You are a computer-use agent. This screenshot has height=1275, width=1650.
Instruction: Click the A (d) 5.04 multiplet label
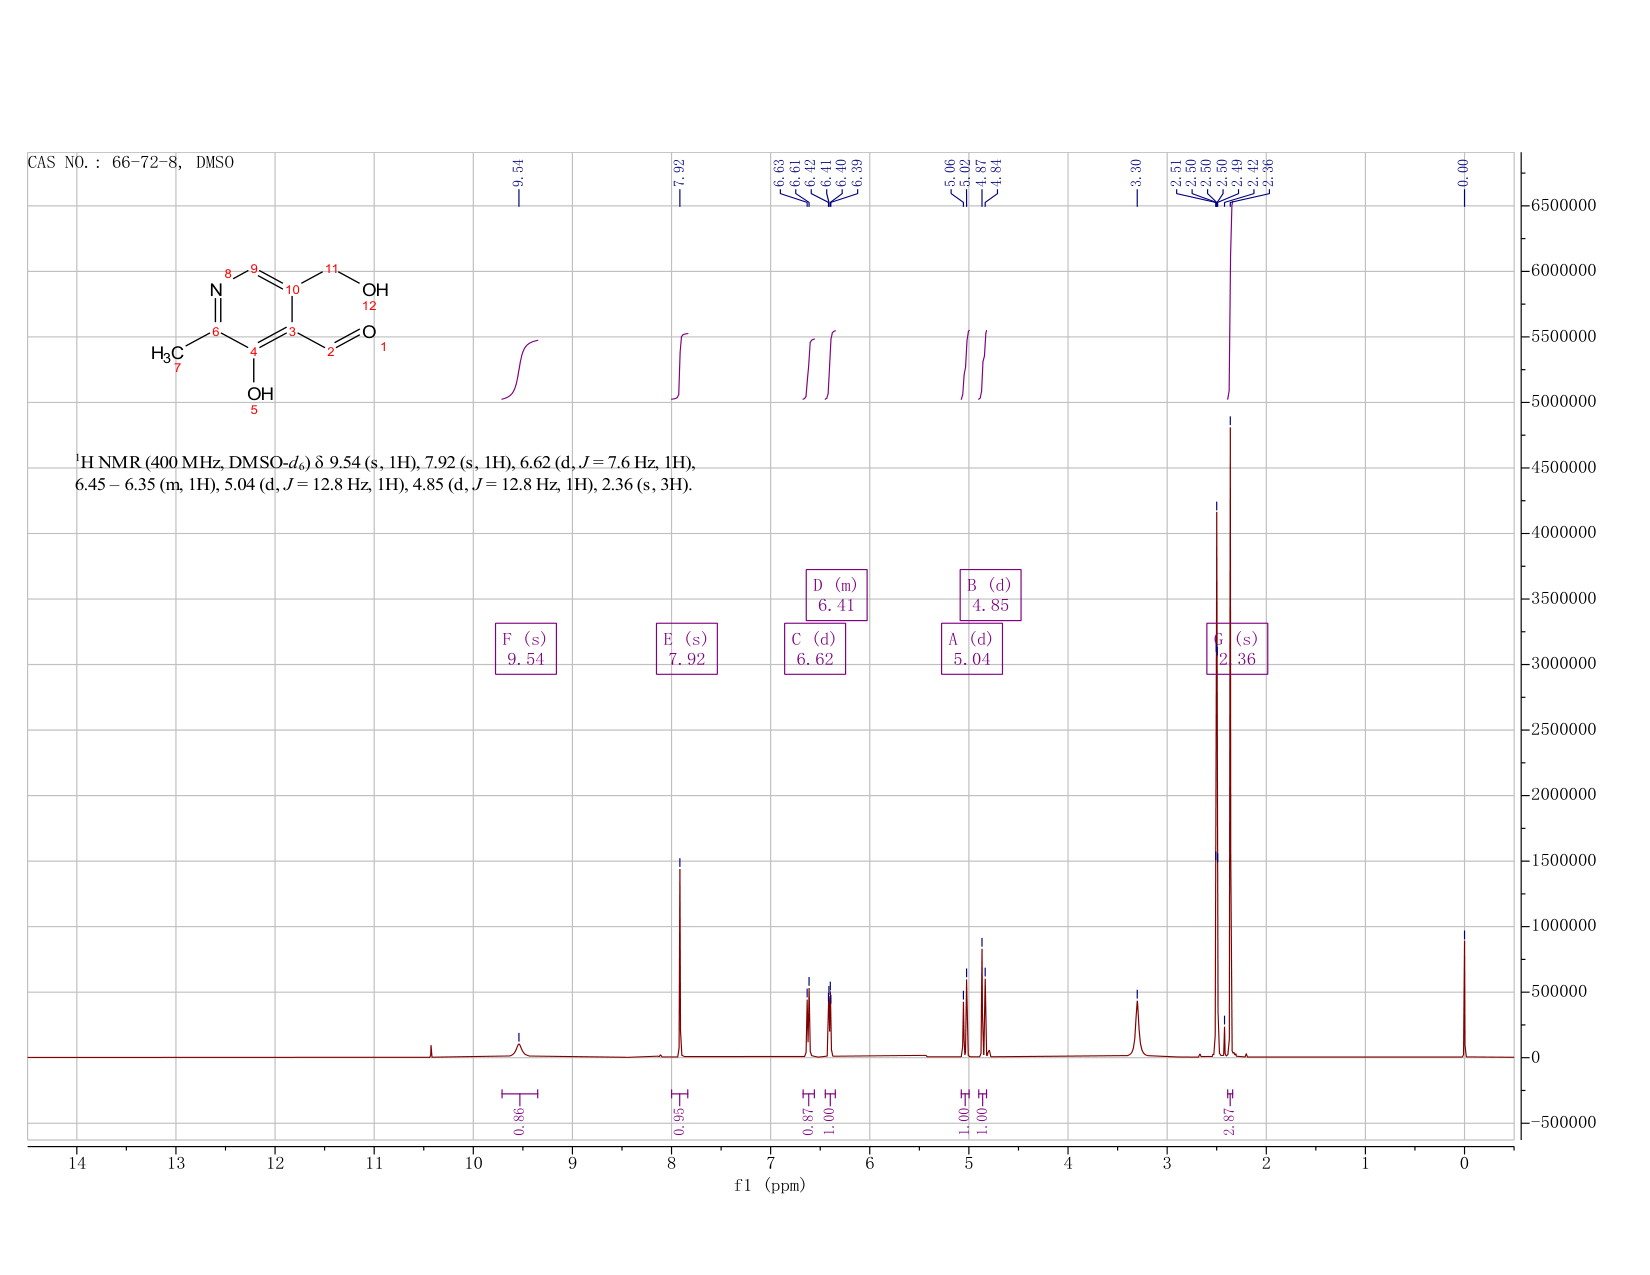pos(972,649)
